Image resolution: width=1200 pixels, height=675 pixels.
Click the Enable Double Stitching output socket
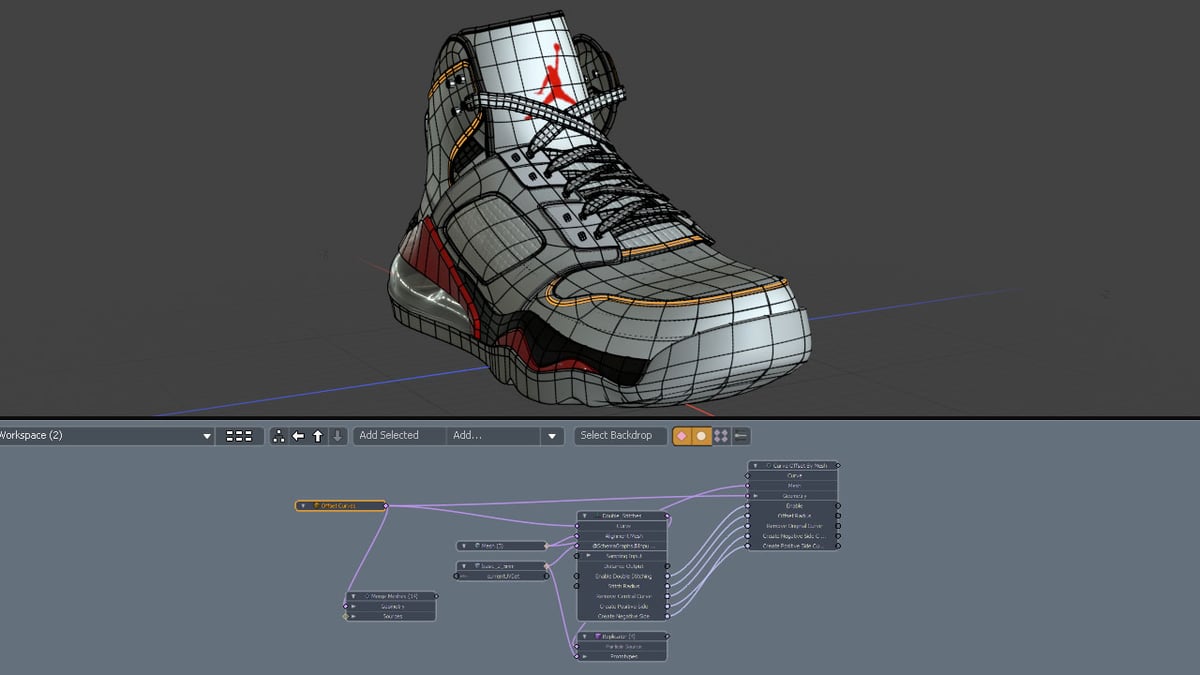pyautogui.click(x=668, y=576)
